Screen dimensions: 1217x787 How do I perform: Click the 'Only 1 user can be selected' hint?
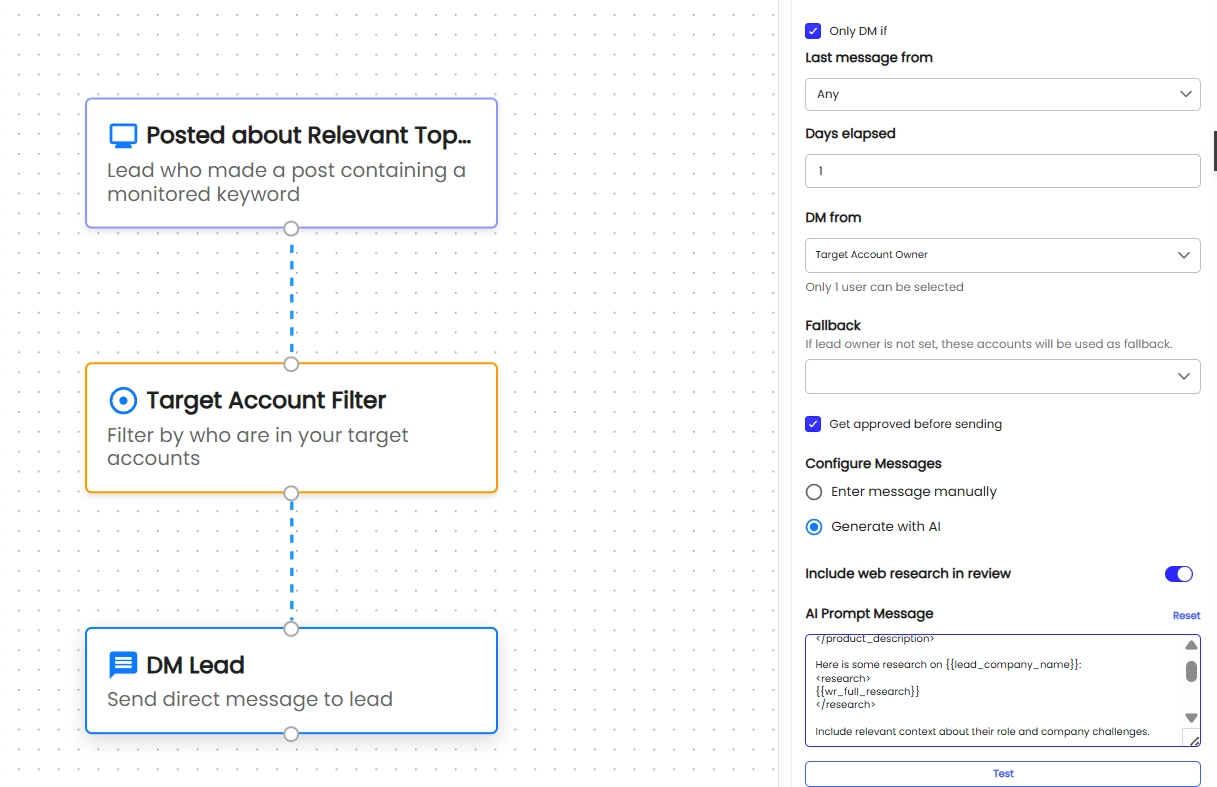(x=884, y=287)
